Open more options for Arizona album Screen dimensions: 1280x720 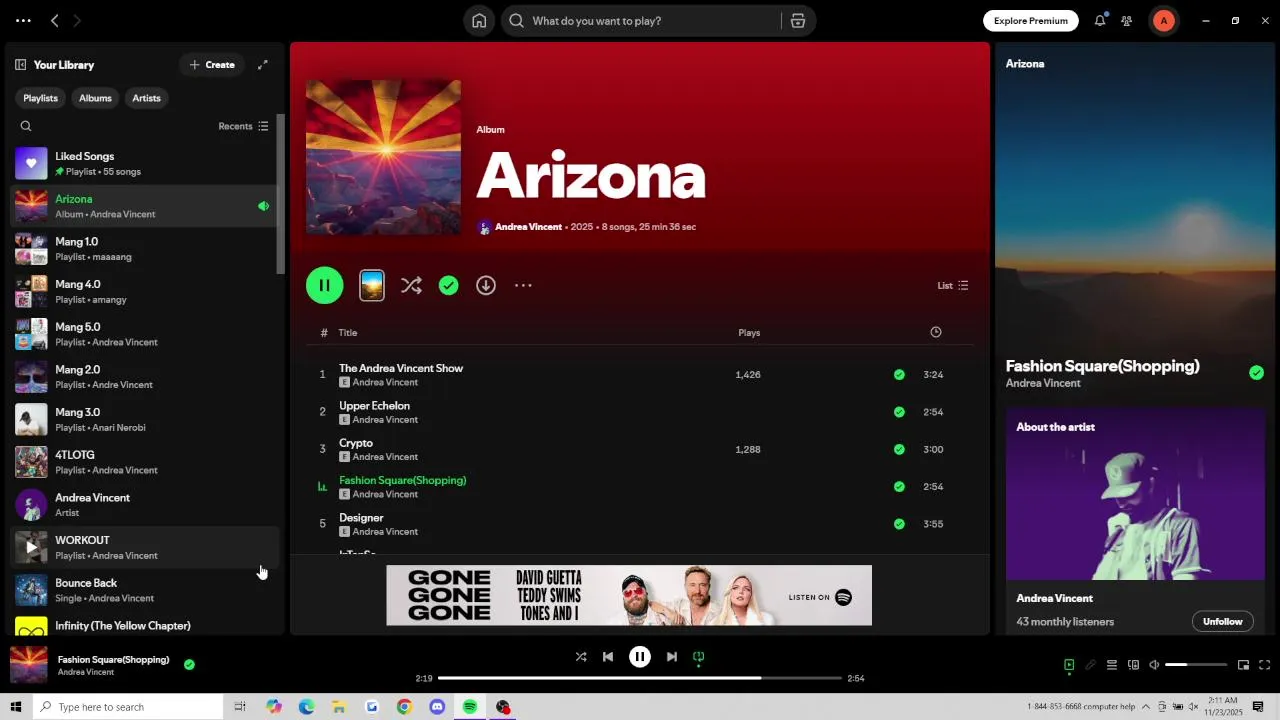coord(523,285)
